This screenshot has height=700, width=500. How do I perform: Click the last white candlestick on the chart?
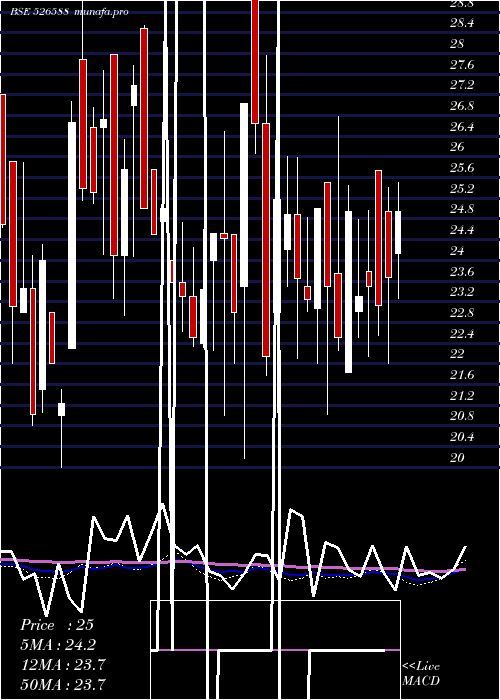(397, 232)
